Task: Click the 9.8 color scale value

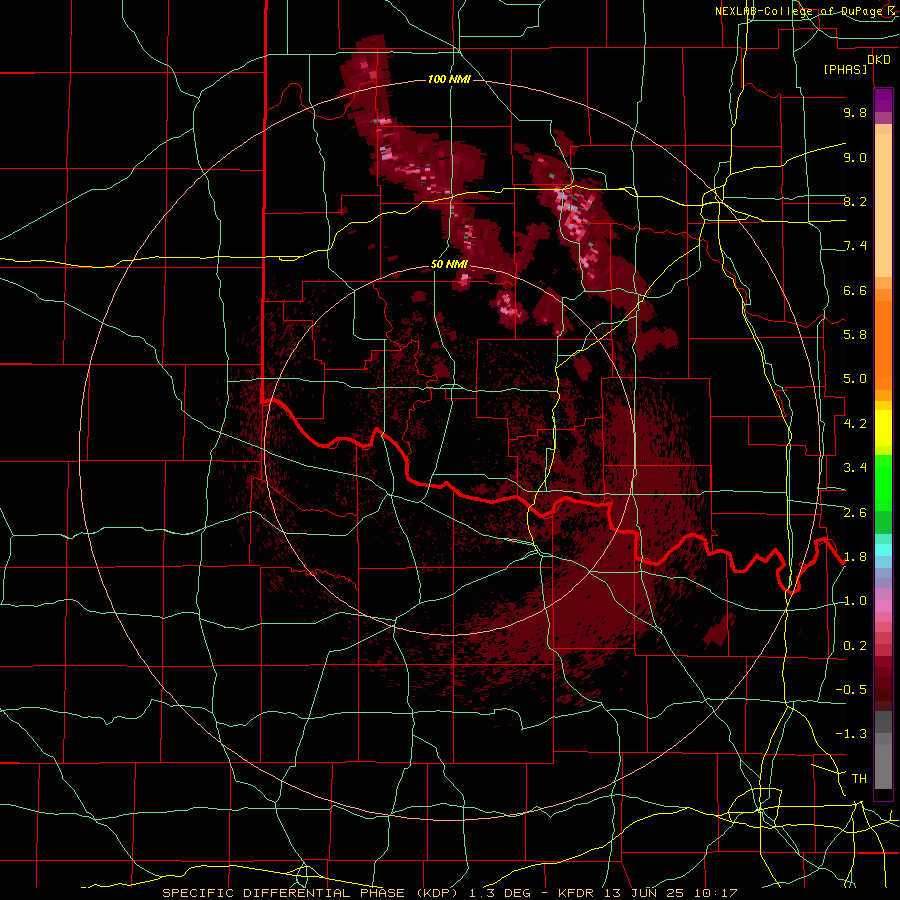Action: point(855,112)
